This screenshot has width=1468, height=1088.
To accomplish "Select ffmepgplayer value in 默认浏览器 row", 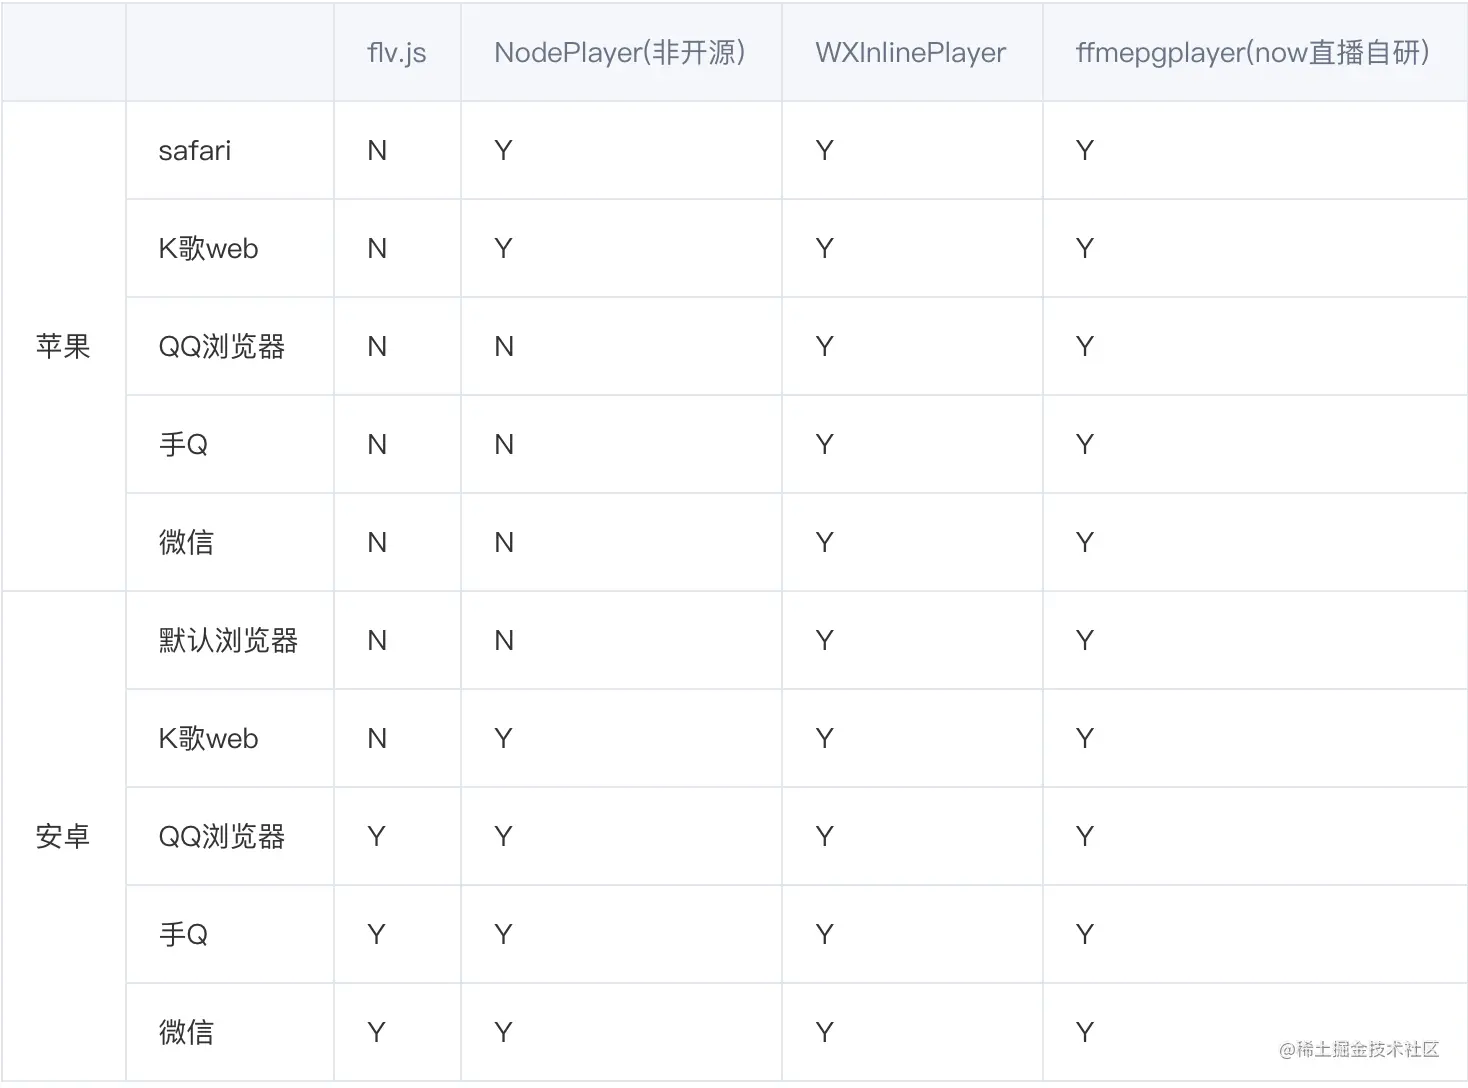I will tap(1085, 641).
